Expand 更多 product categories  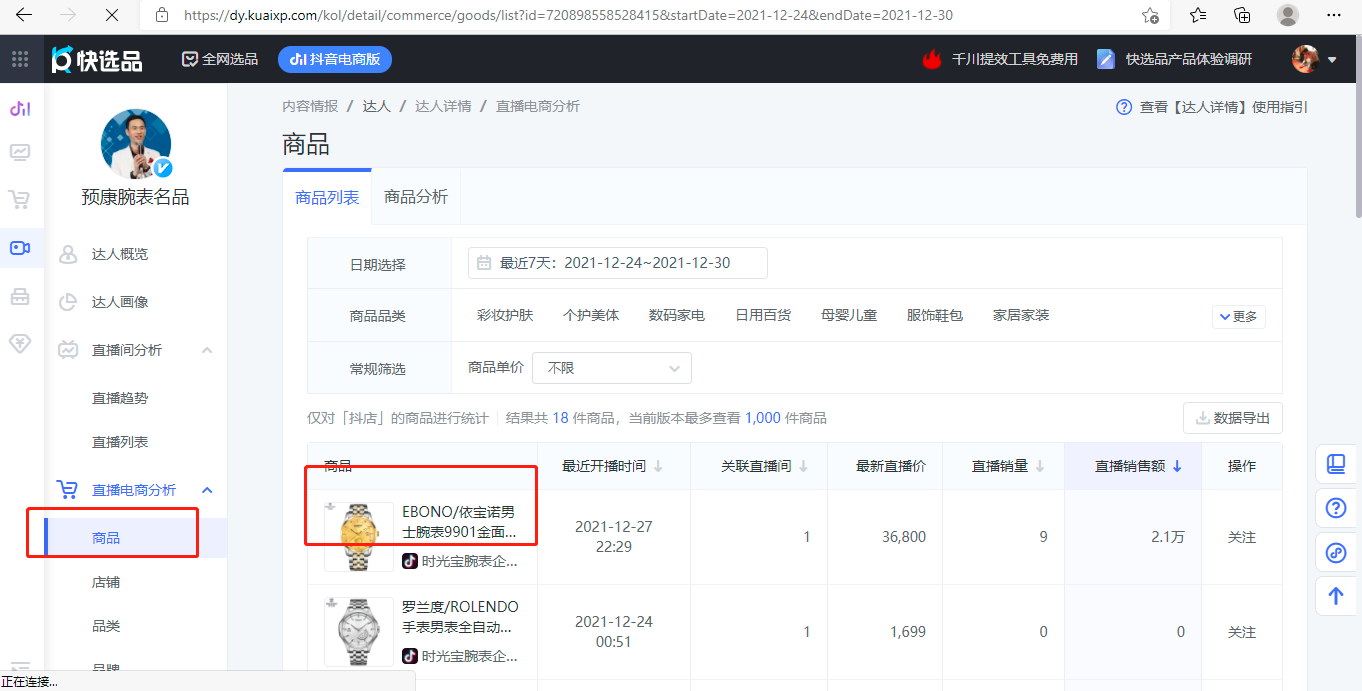1239,317
